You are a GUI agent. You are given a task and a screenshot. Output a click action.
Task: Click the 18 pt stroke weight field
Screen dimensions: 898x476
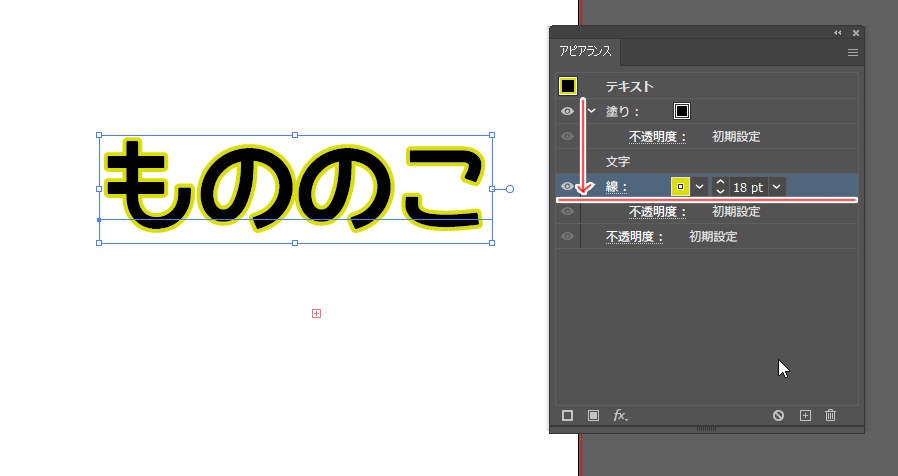pyautogui.click(x=747, y=187)
